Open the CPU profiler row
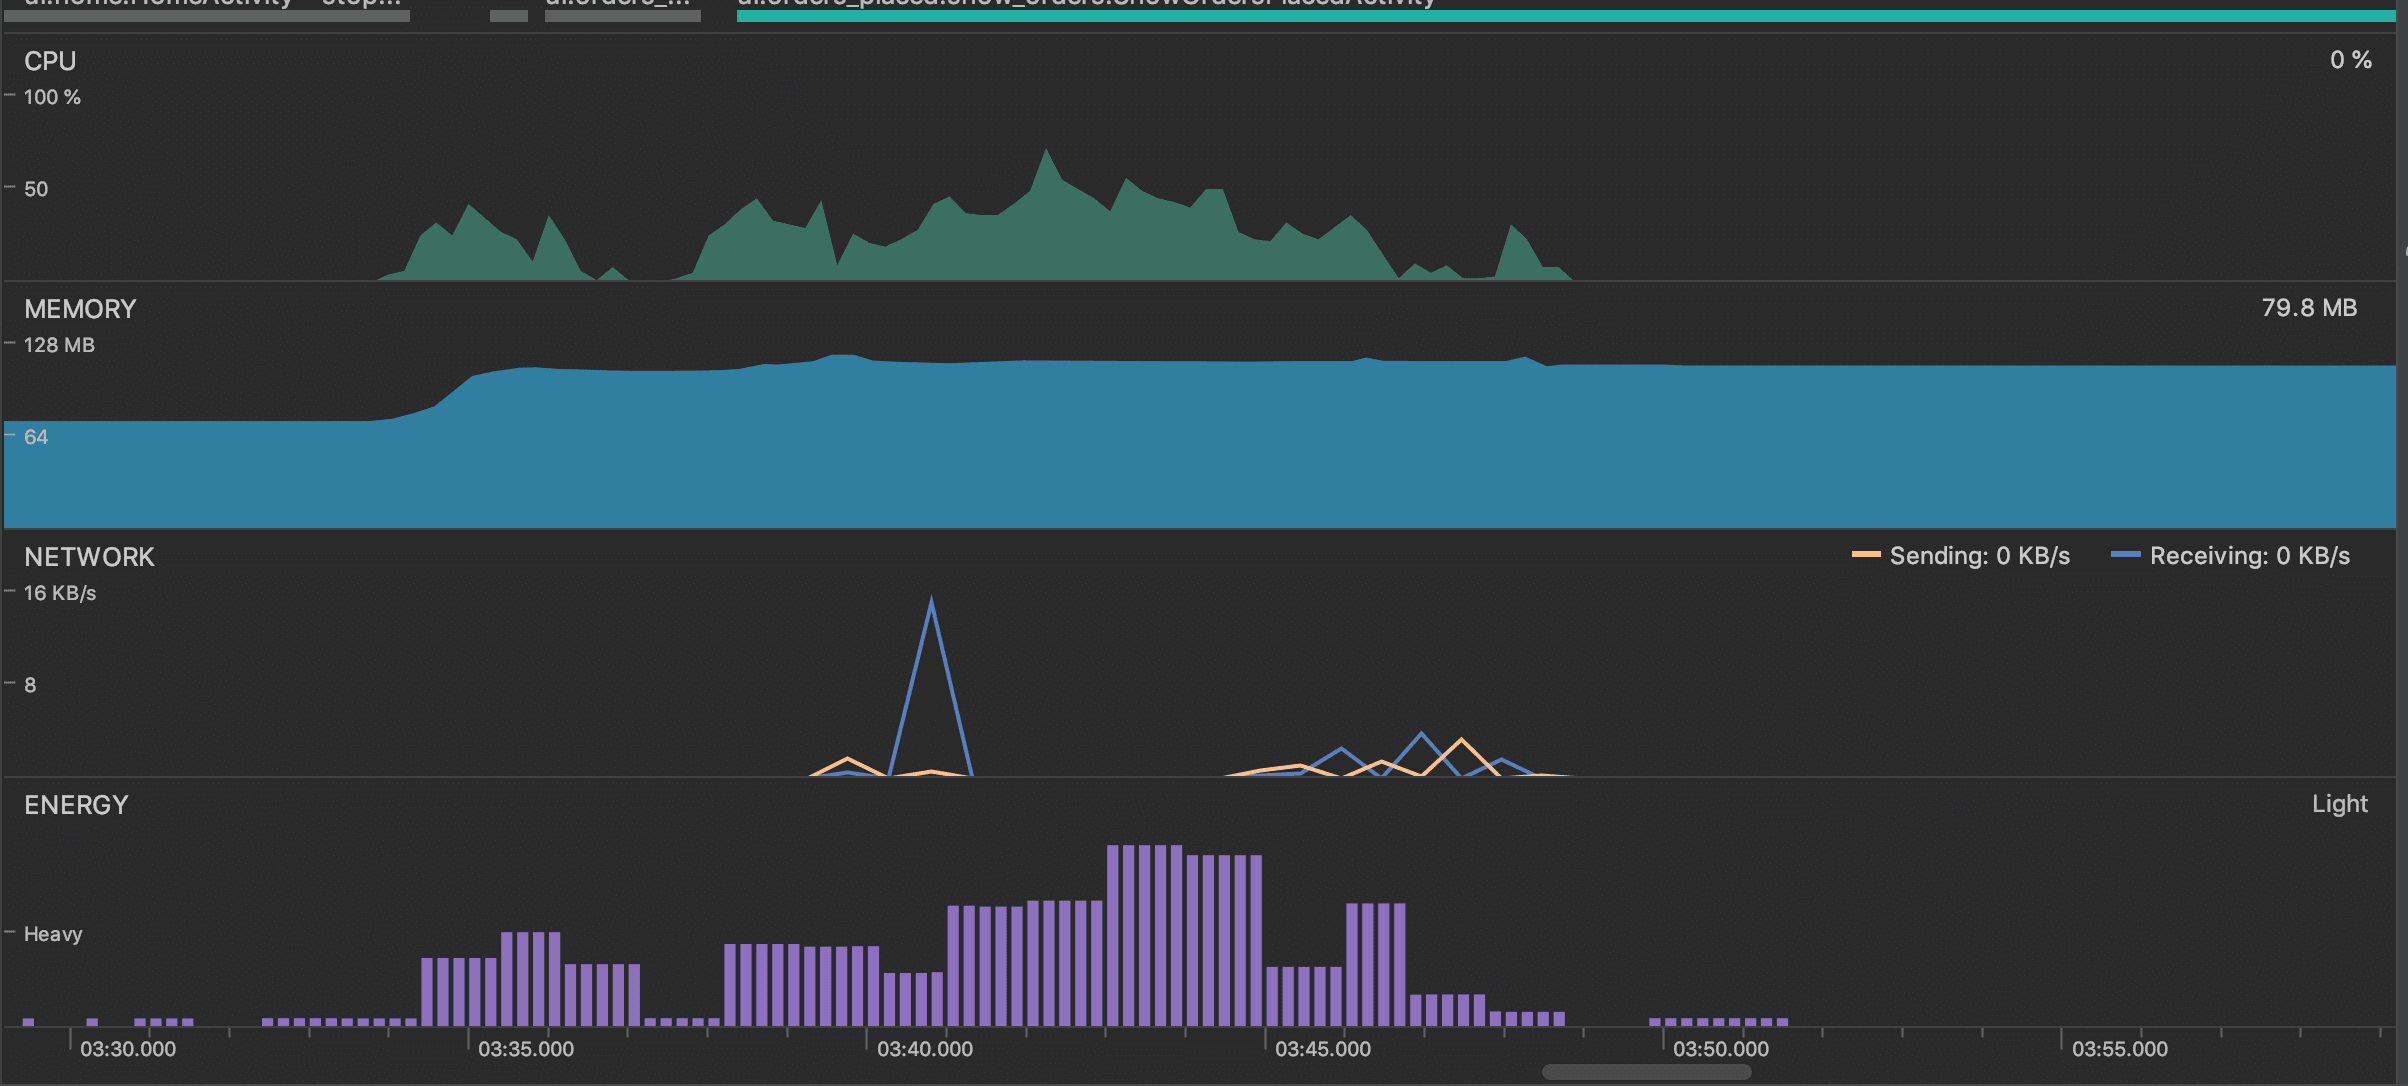 [50, 61]
